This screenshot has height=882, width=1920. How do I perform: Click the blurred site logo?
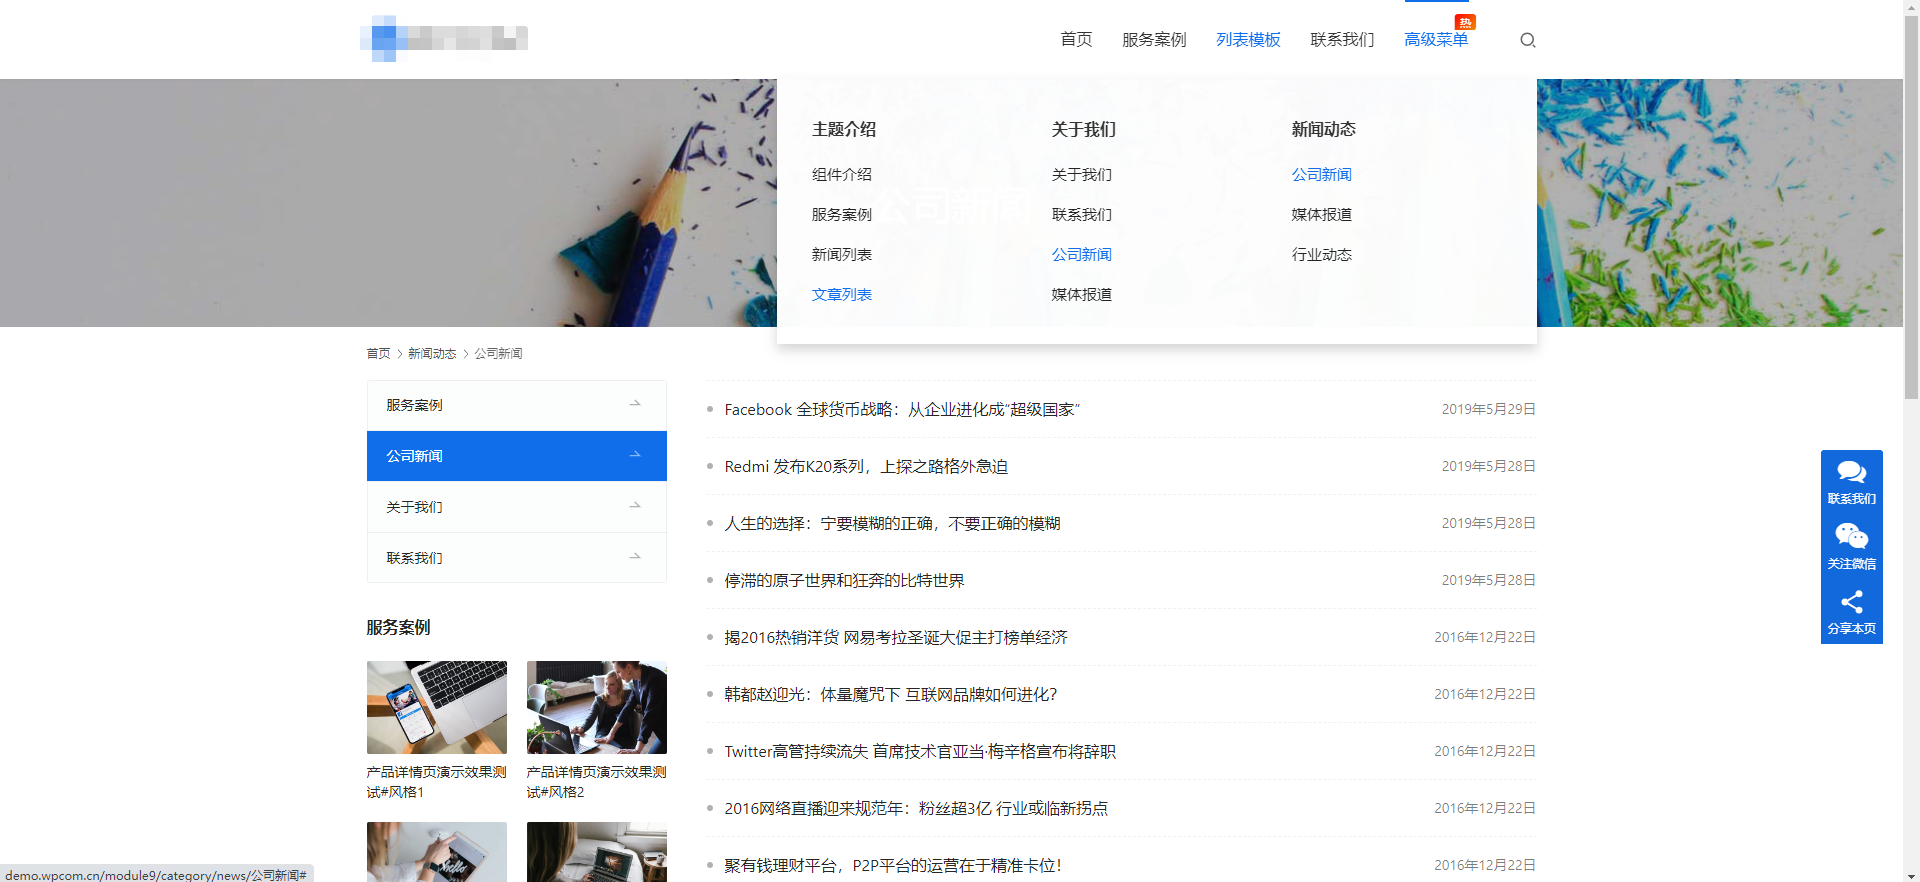pyautogui.click(x=444, y=39)
